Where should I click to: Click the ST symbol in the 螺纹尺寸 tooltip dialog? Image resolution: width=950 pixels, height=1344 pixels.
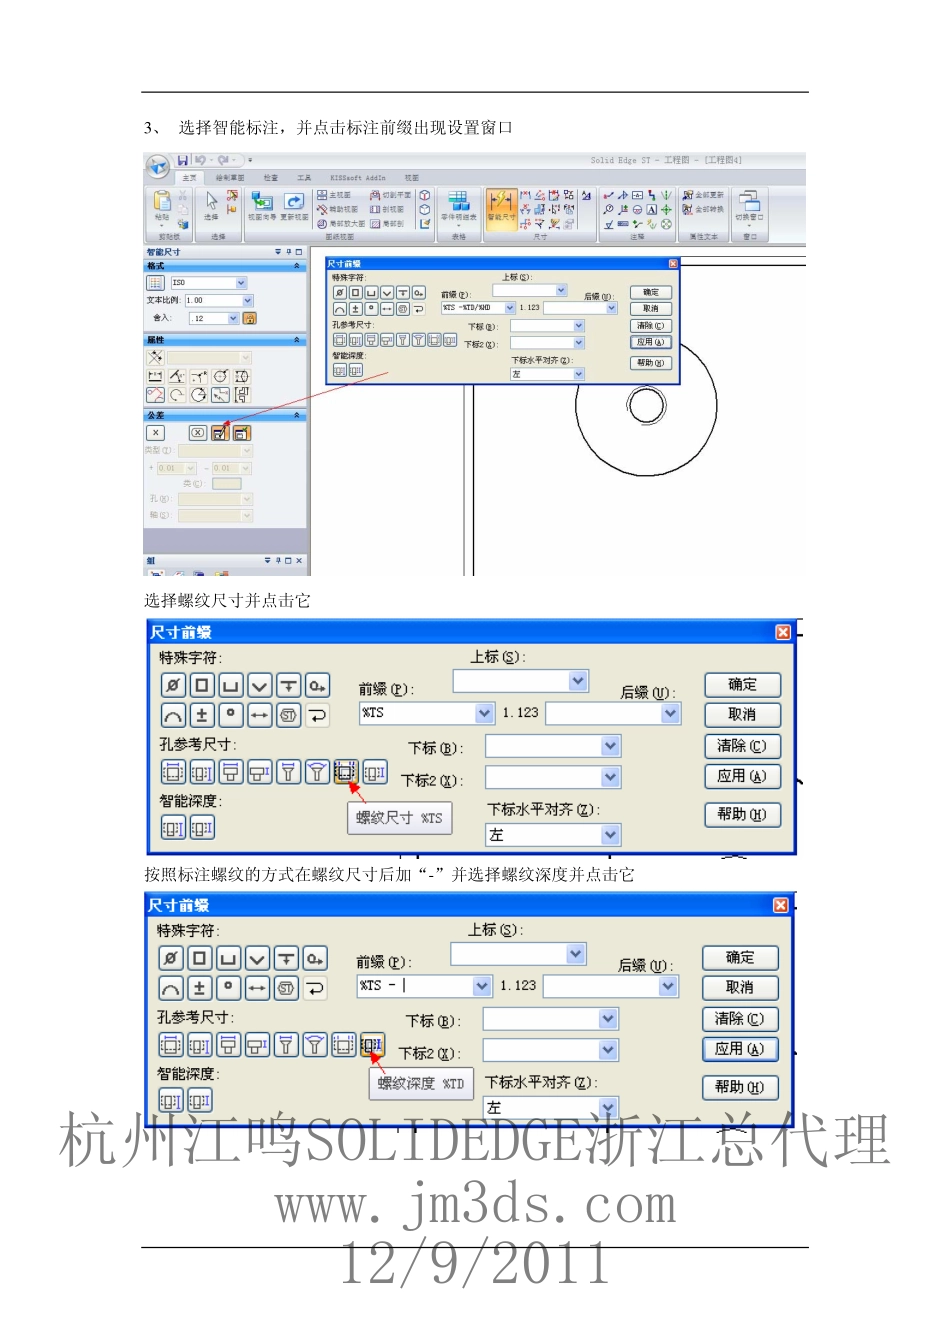(x=288, y=714)
